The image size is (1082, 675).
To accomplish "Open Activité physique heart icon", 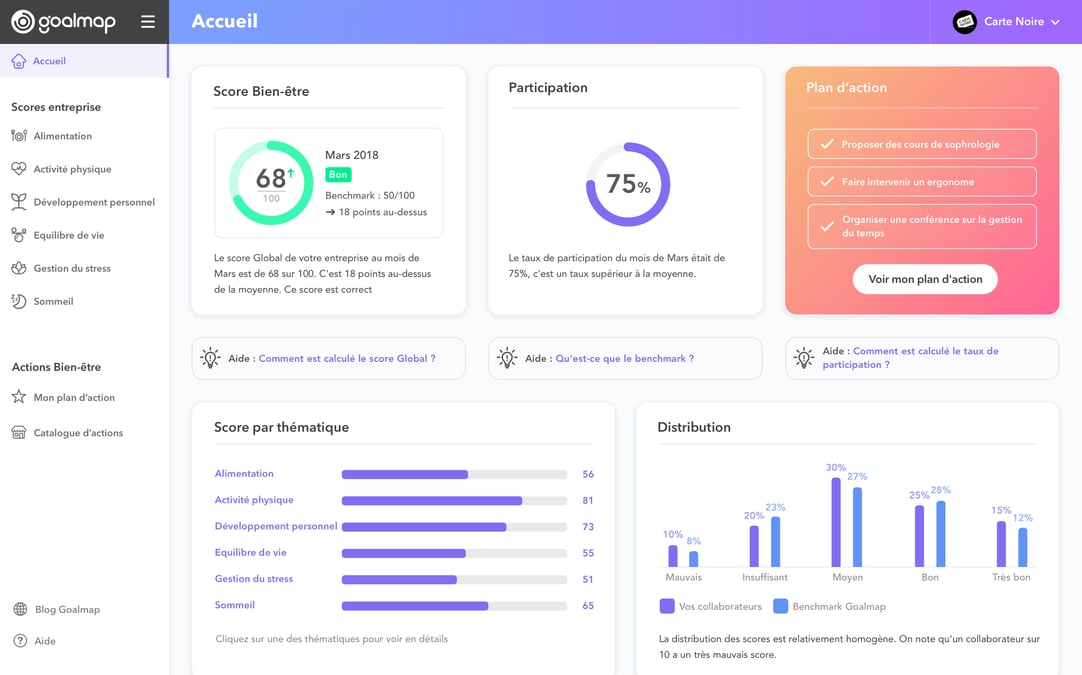I will (19, 169).
